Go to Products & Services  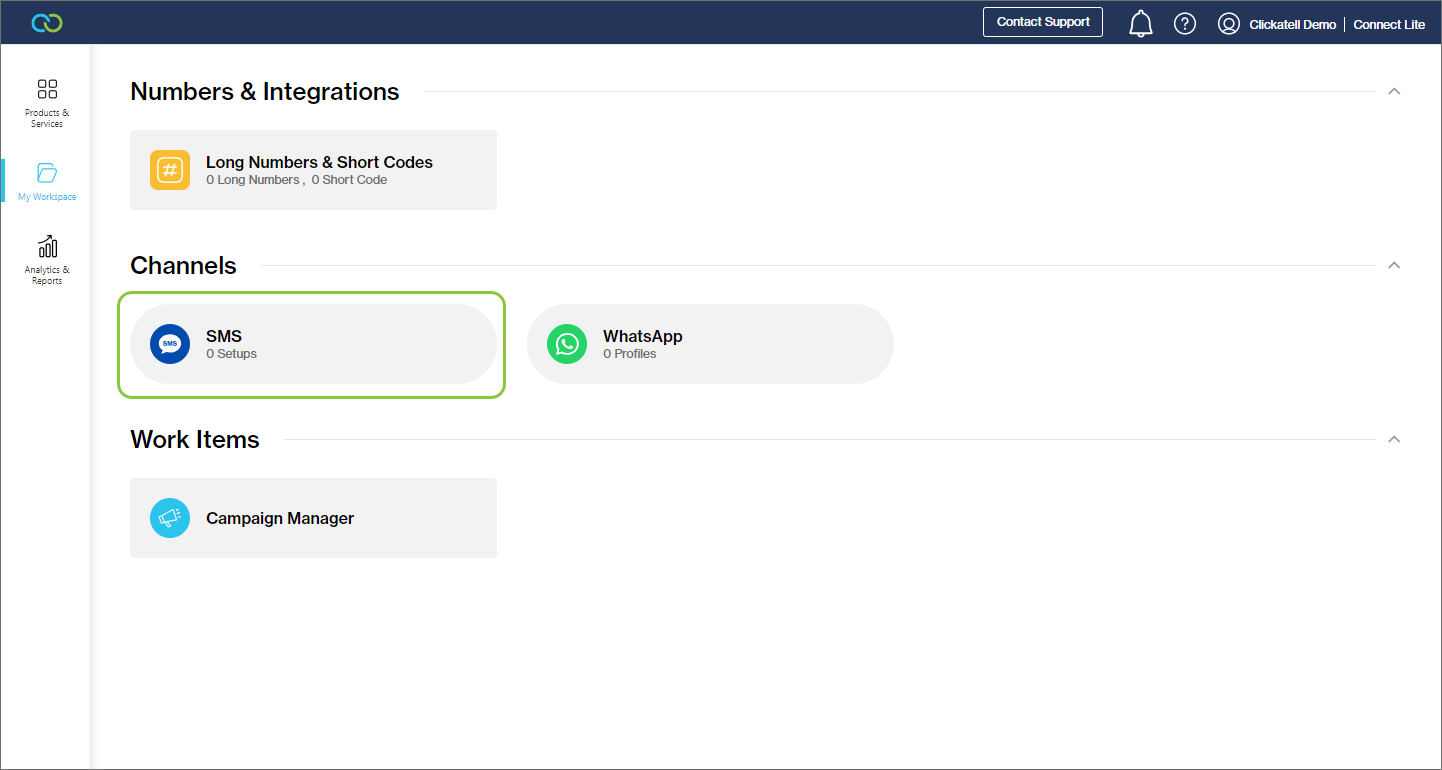[x=47, y=103]
